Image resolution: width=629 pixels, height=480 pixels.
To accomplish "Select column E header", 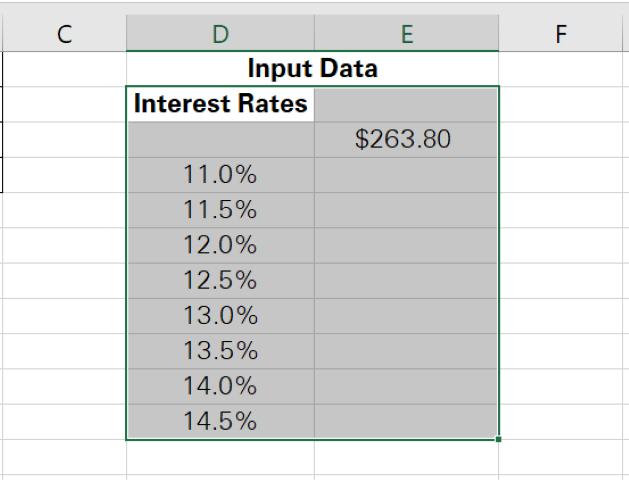I will [x=406, y=35].
